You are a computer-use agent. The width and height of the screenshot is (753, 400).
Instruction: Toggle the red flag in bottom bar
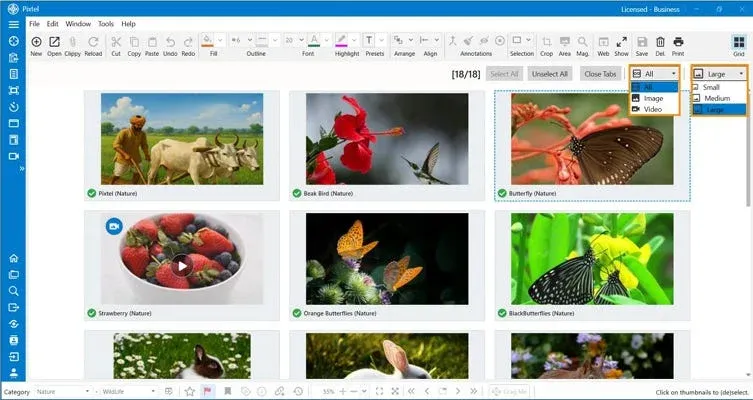coord(207,391)
